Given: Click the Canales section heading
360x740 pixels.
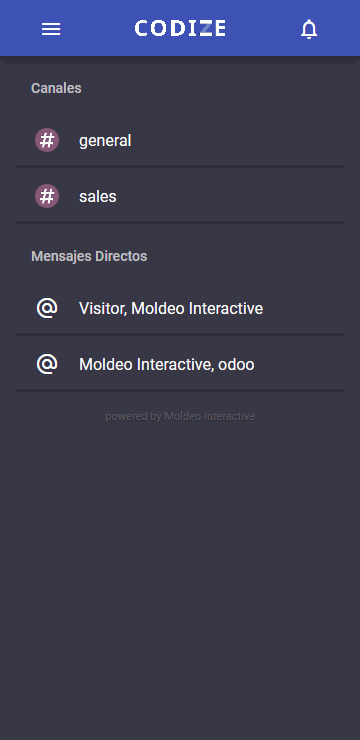Looking at the screenshot, I should 56,88.
